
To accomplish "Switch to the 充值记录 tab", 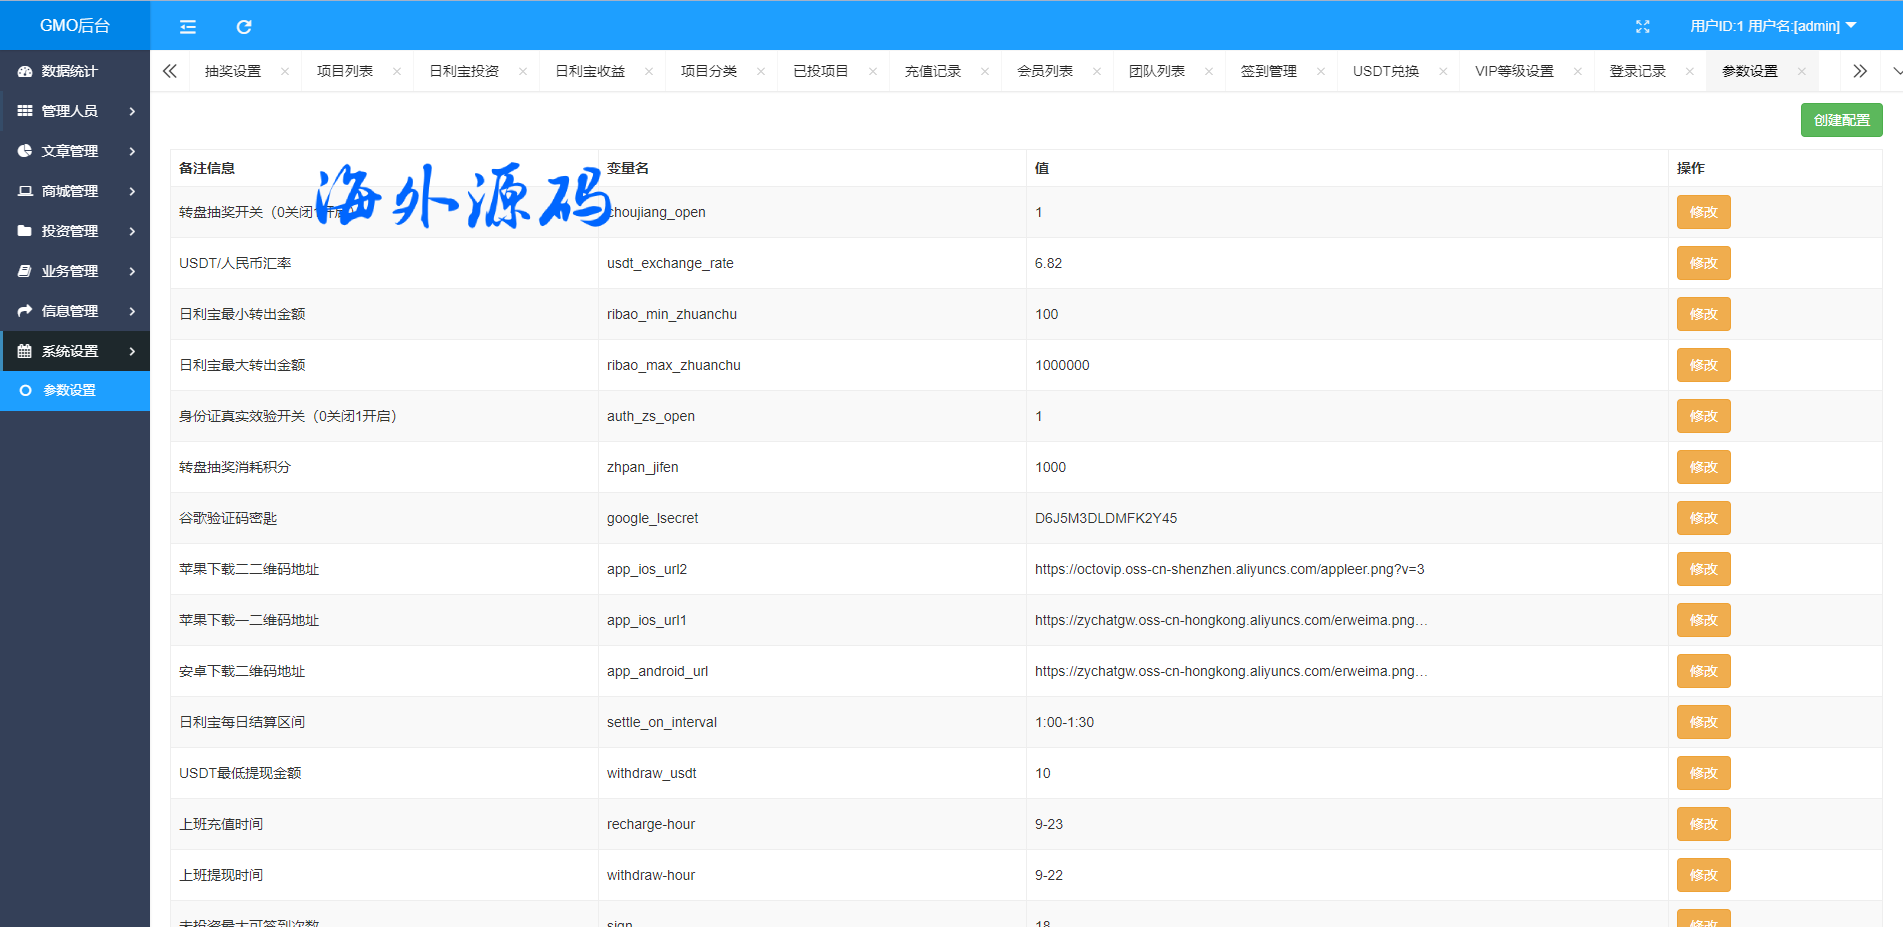I will point(932,71).
